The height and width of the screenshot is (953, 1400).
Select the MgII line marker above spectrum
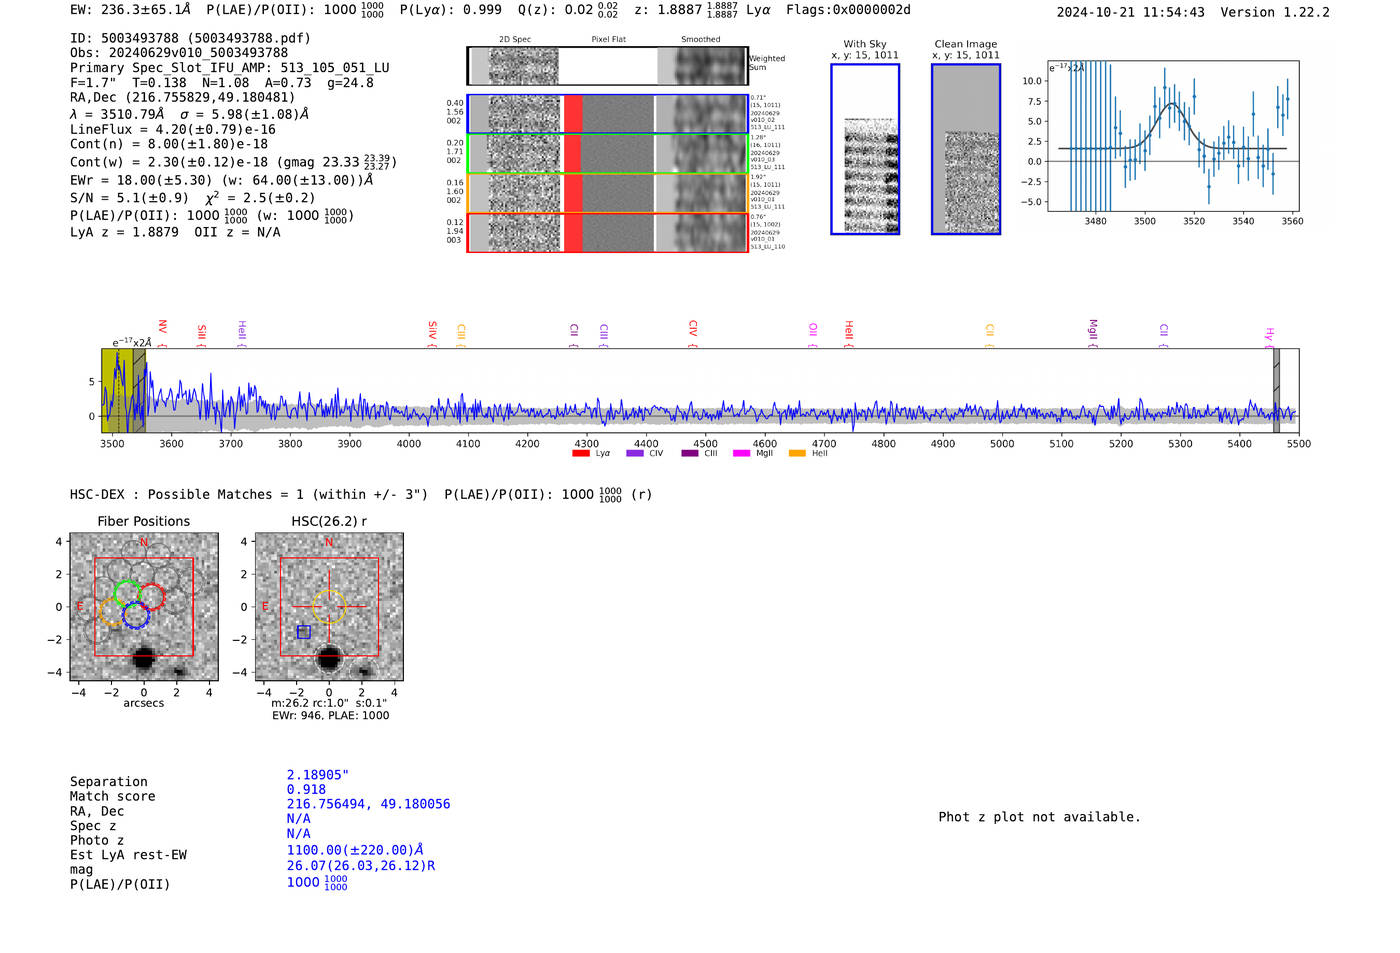pyautogui.click(x=1093, y=332)
